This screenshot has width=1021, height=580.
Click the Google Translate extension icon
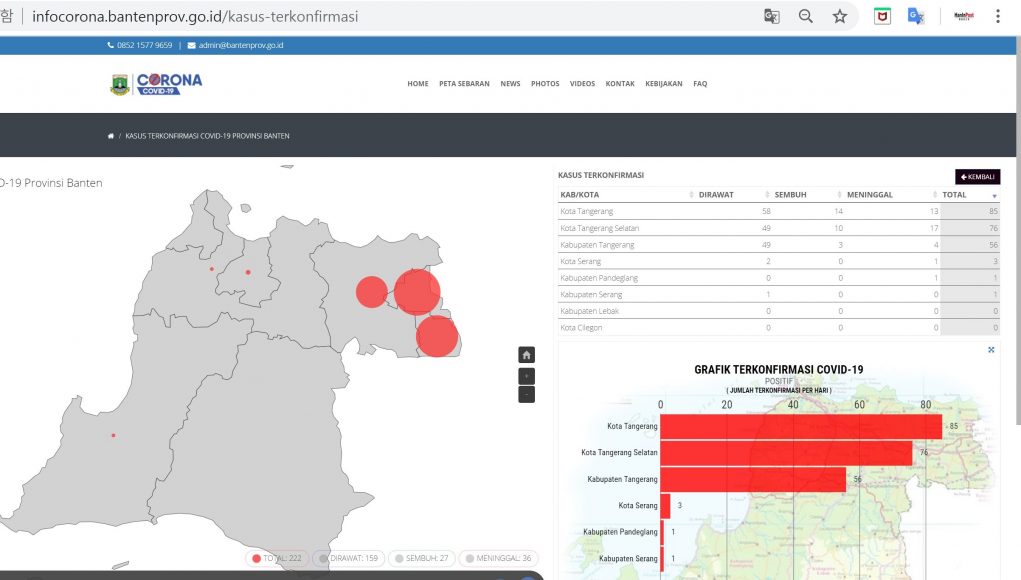coord(914,16)
